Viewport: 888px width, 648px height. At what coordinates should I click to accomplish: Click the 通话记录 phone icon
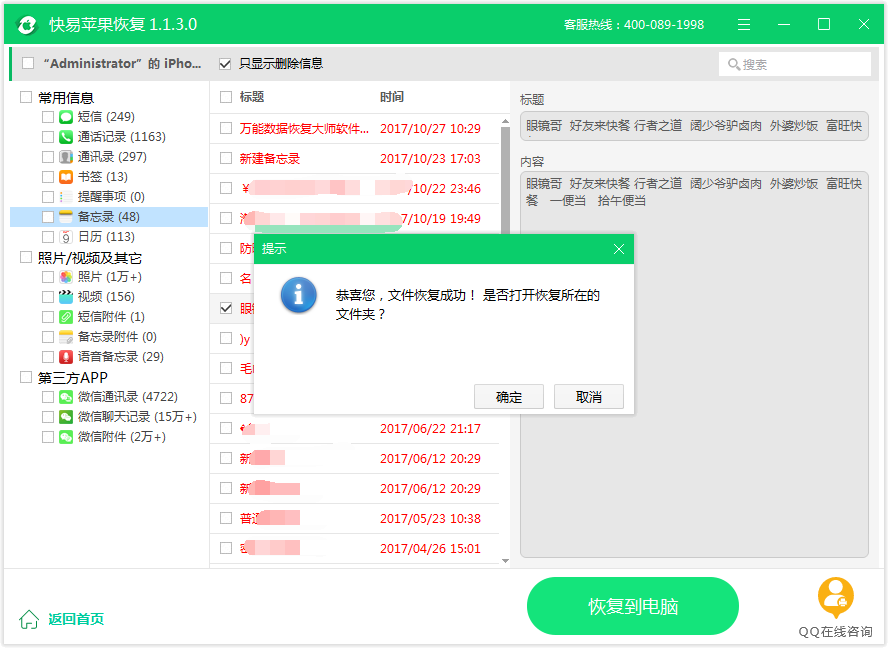66,137
